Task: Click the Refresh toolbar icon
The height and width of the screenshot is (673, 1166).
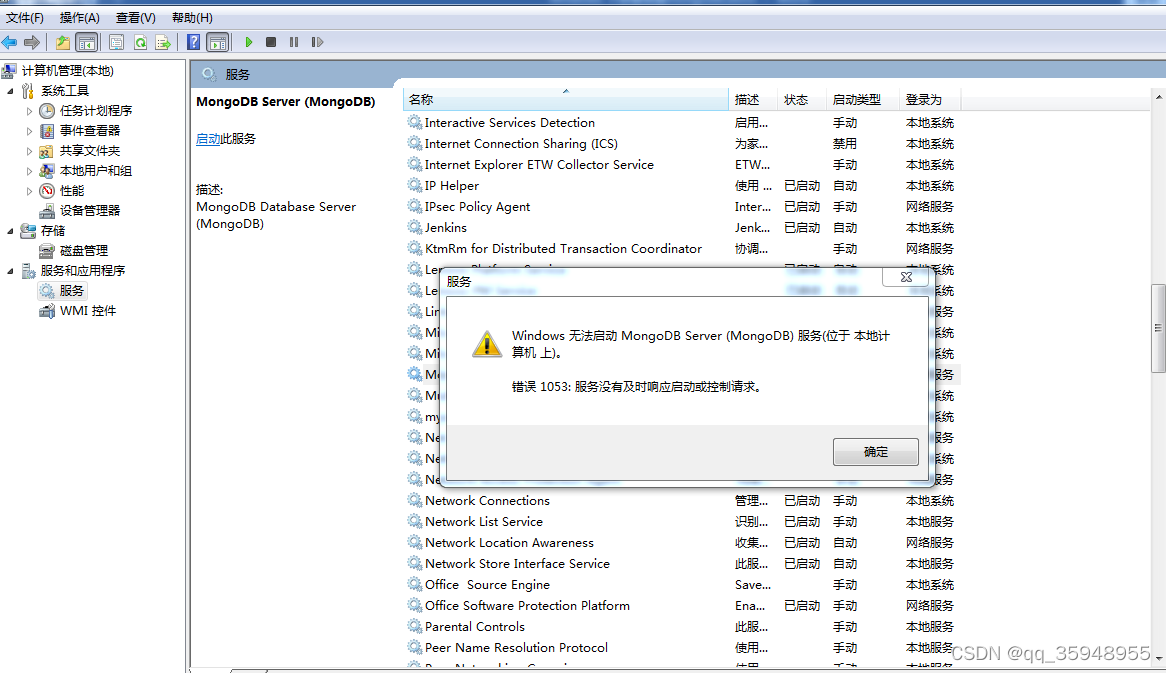Action: pyautogui.click(x=140, y=42)
